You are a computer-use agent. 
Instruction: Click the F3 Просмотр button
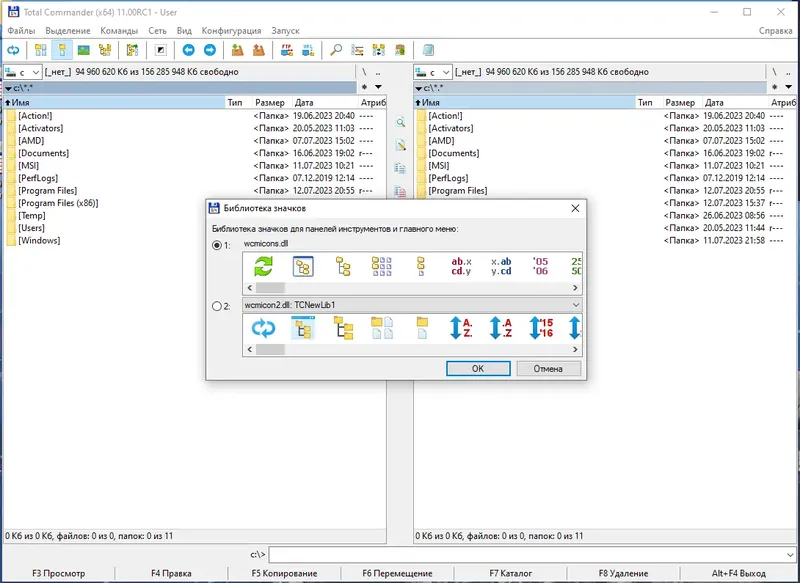click(x=58, y=573)
